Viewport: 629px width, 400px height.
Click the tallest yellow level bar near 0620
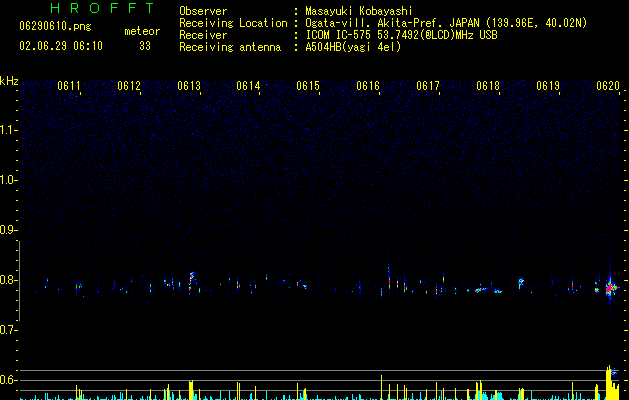tap(609, 382)
